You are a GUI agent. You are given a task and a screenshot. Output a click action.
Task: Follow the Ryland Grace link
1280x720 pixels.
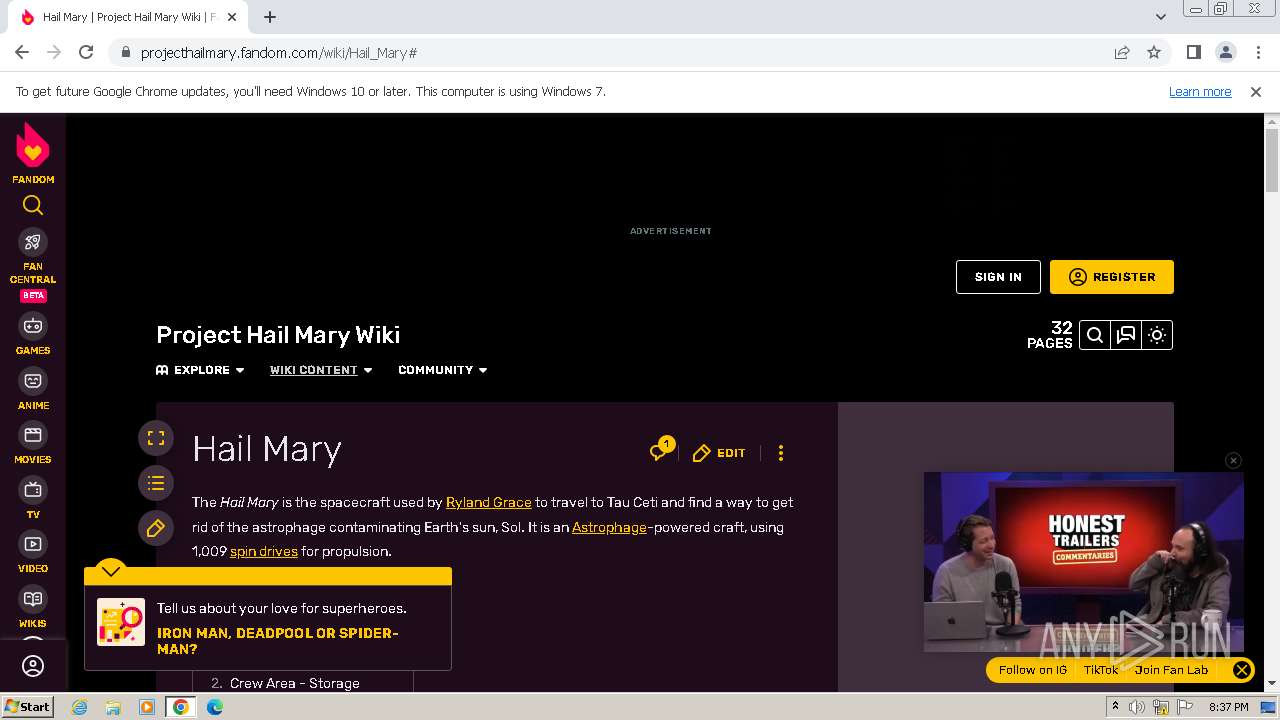[x=489, y=502]
